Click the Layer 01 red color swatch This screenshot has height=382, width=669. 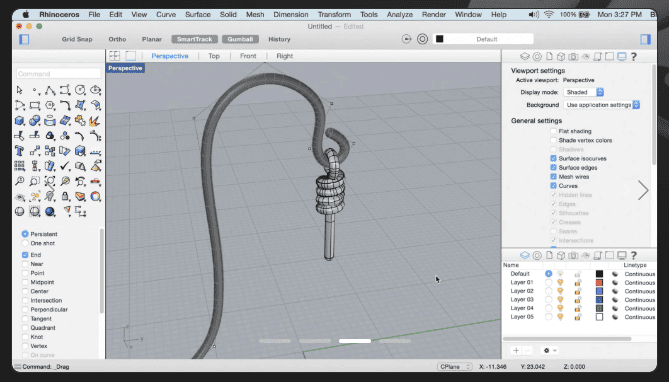pyautogui.click(x=599, y=283)
